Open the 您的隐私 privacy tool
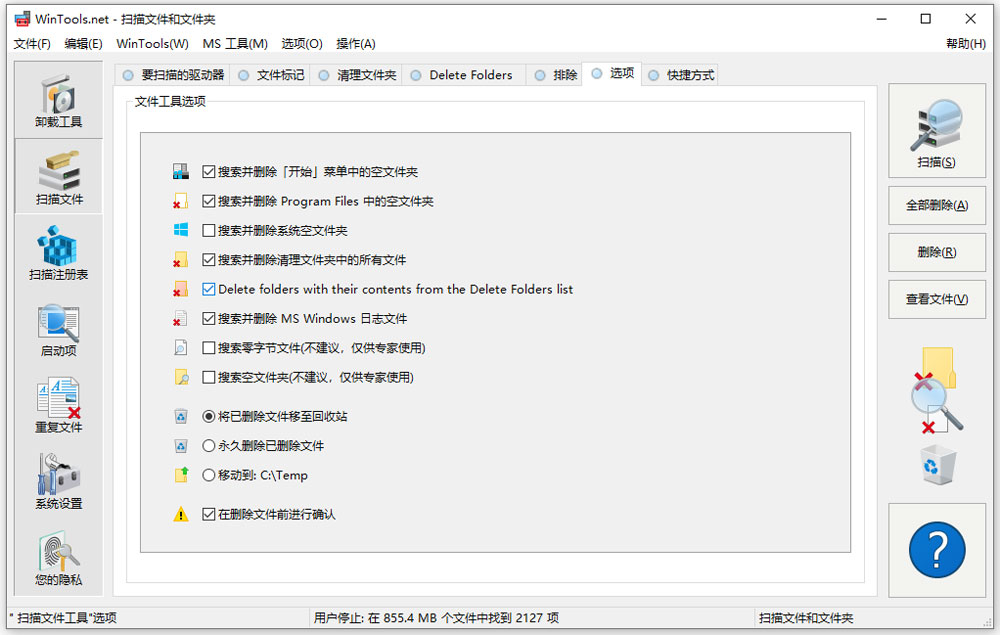 (x=59, y=558)
